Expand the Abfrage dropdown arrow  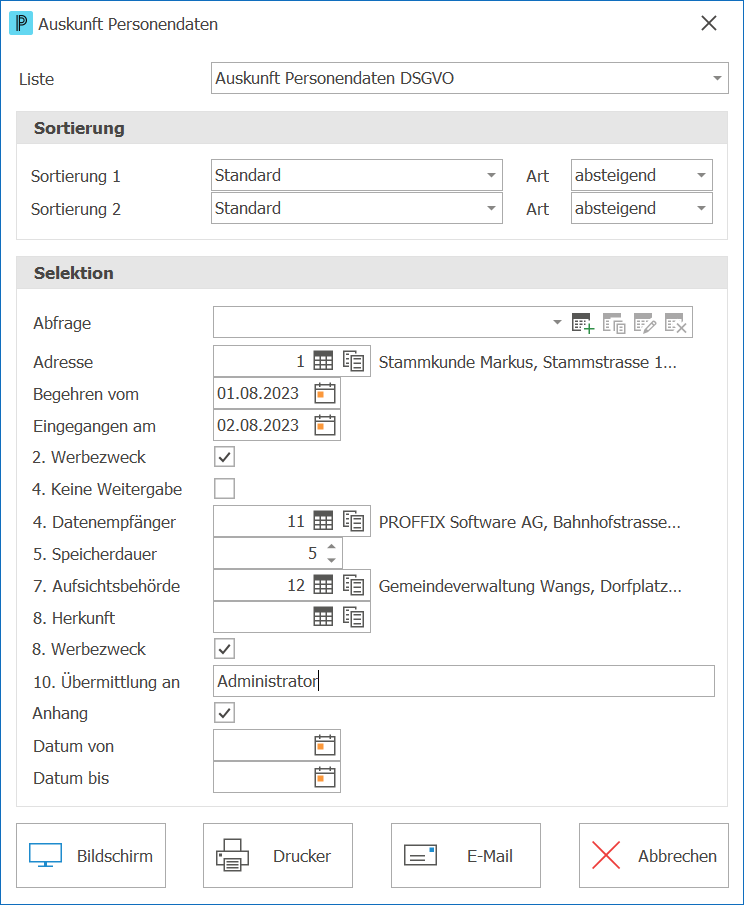click(x=557, y=322)
